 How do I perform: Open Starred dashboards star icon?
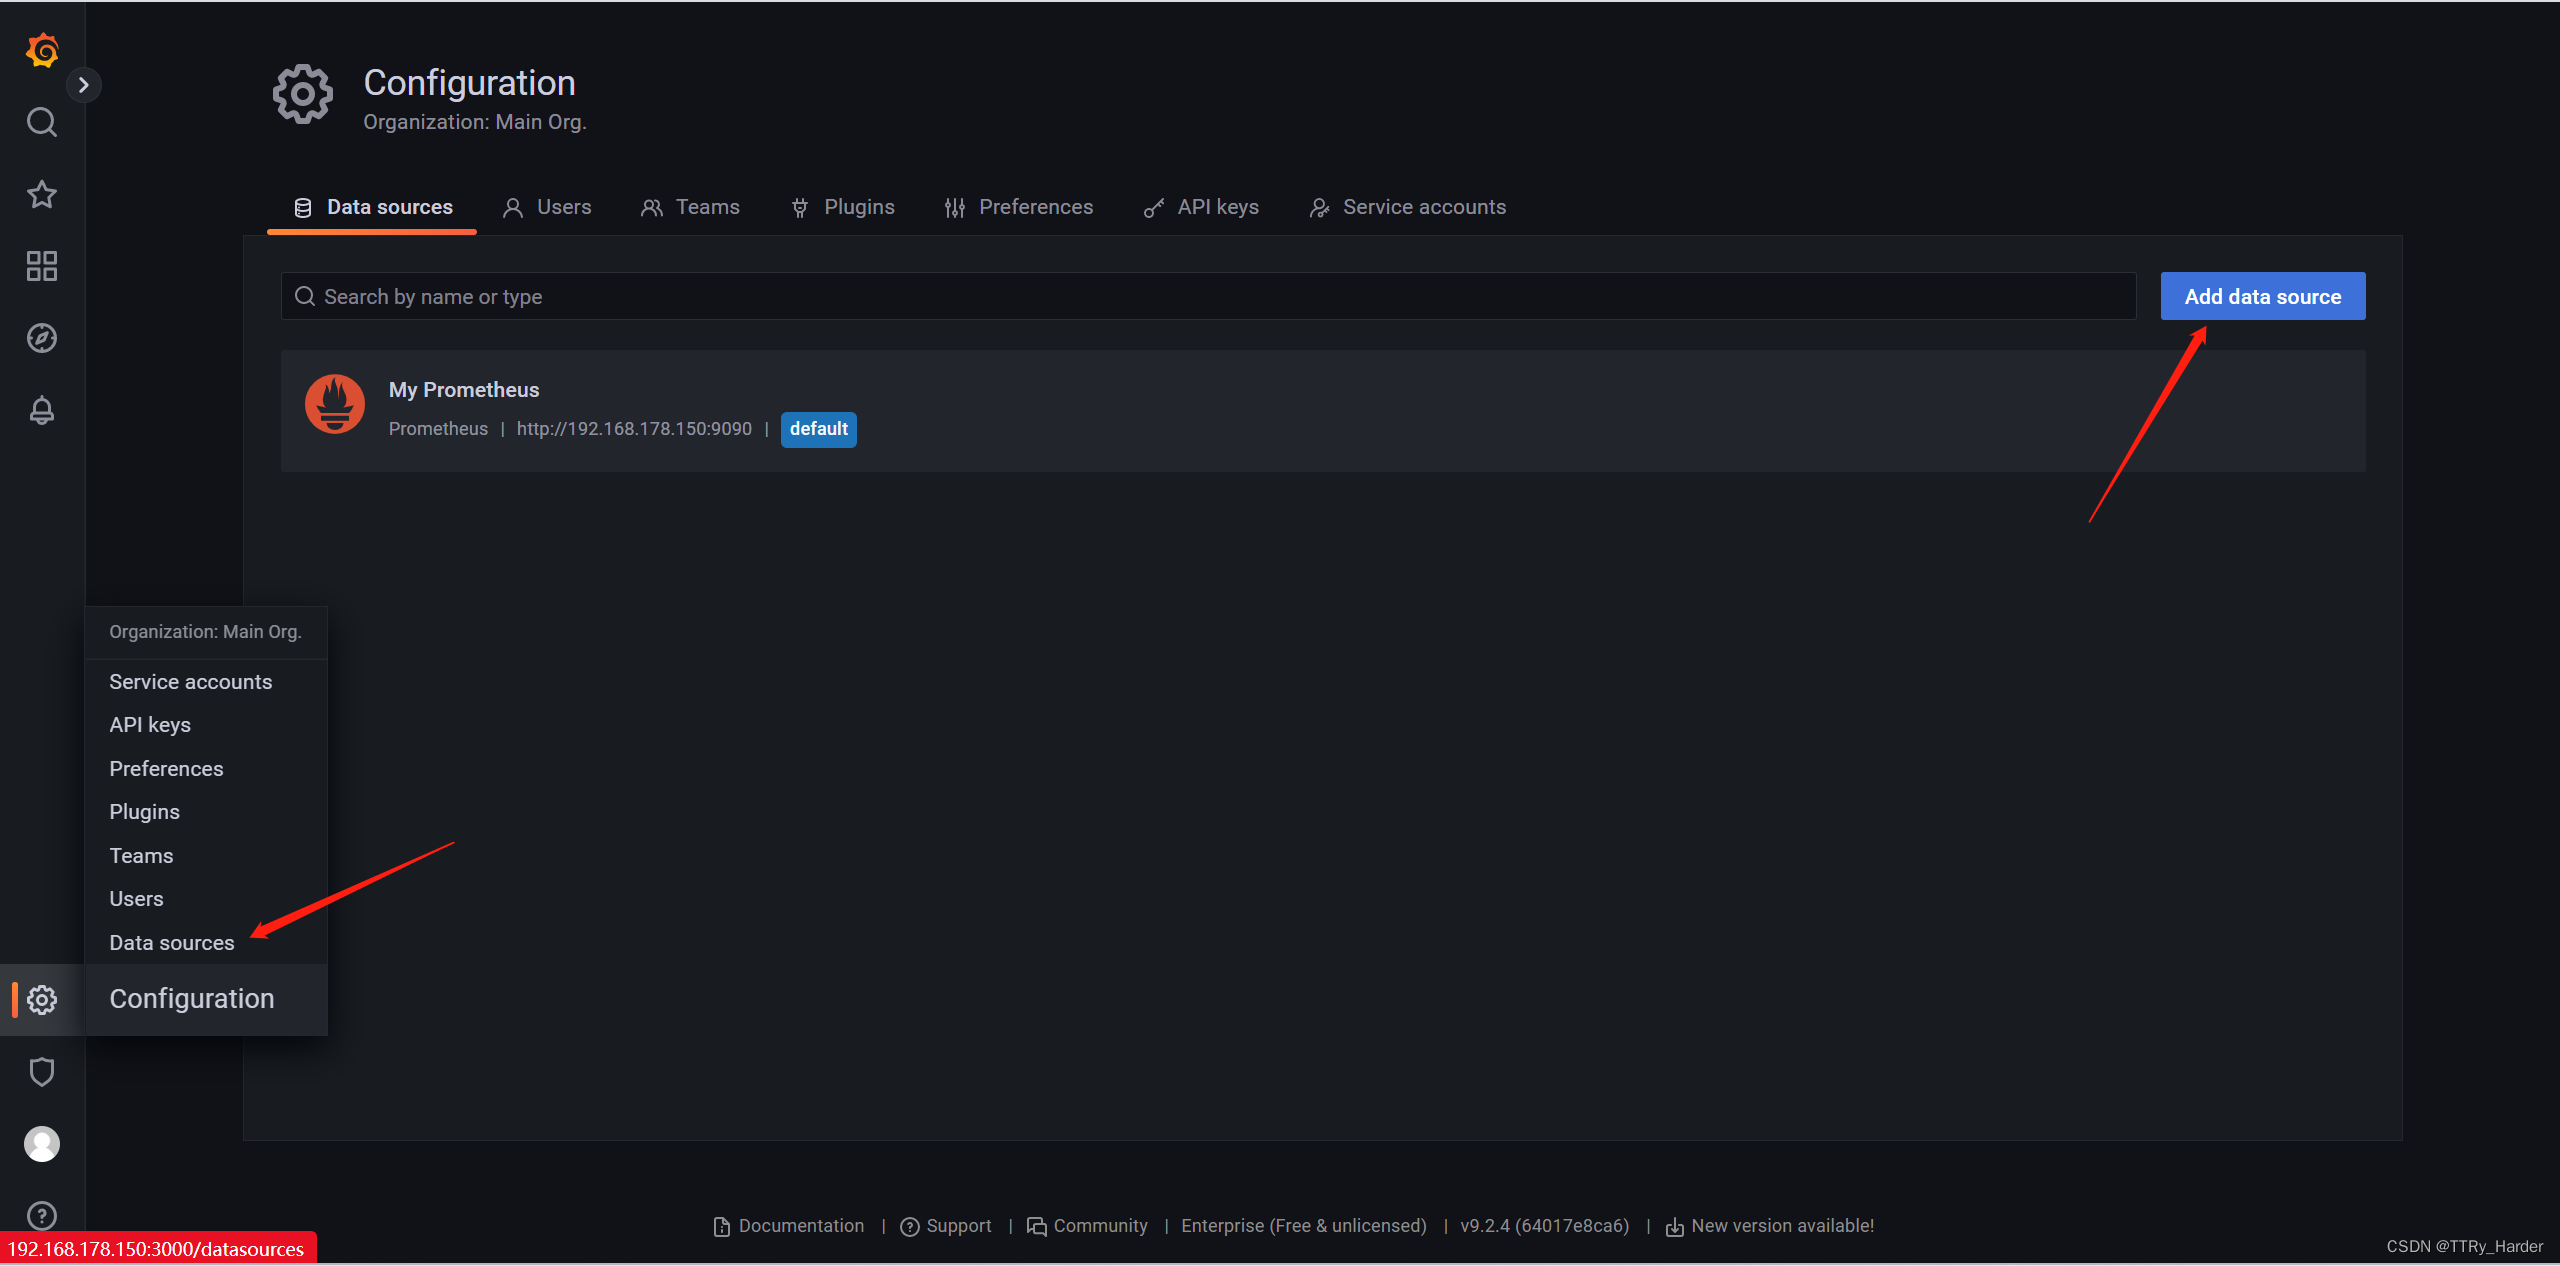click(x=42, y=194)
